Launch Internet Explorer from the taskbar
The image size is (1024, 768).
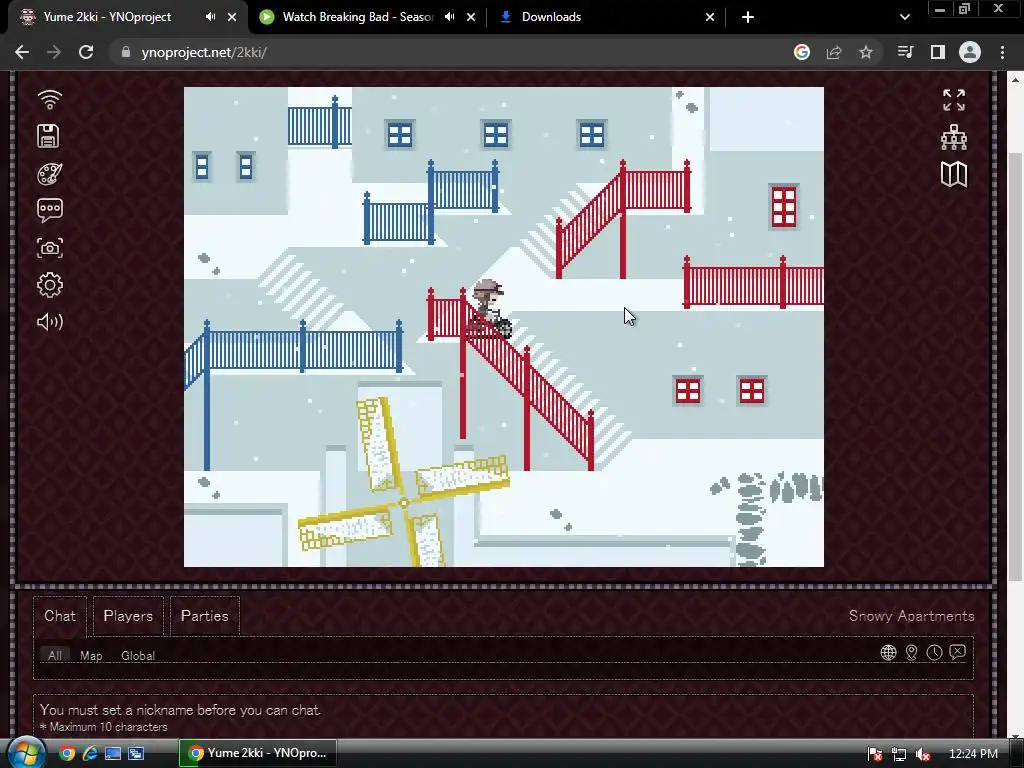(90, 754)
